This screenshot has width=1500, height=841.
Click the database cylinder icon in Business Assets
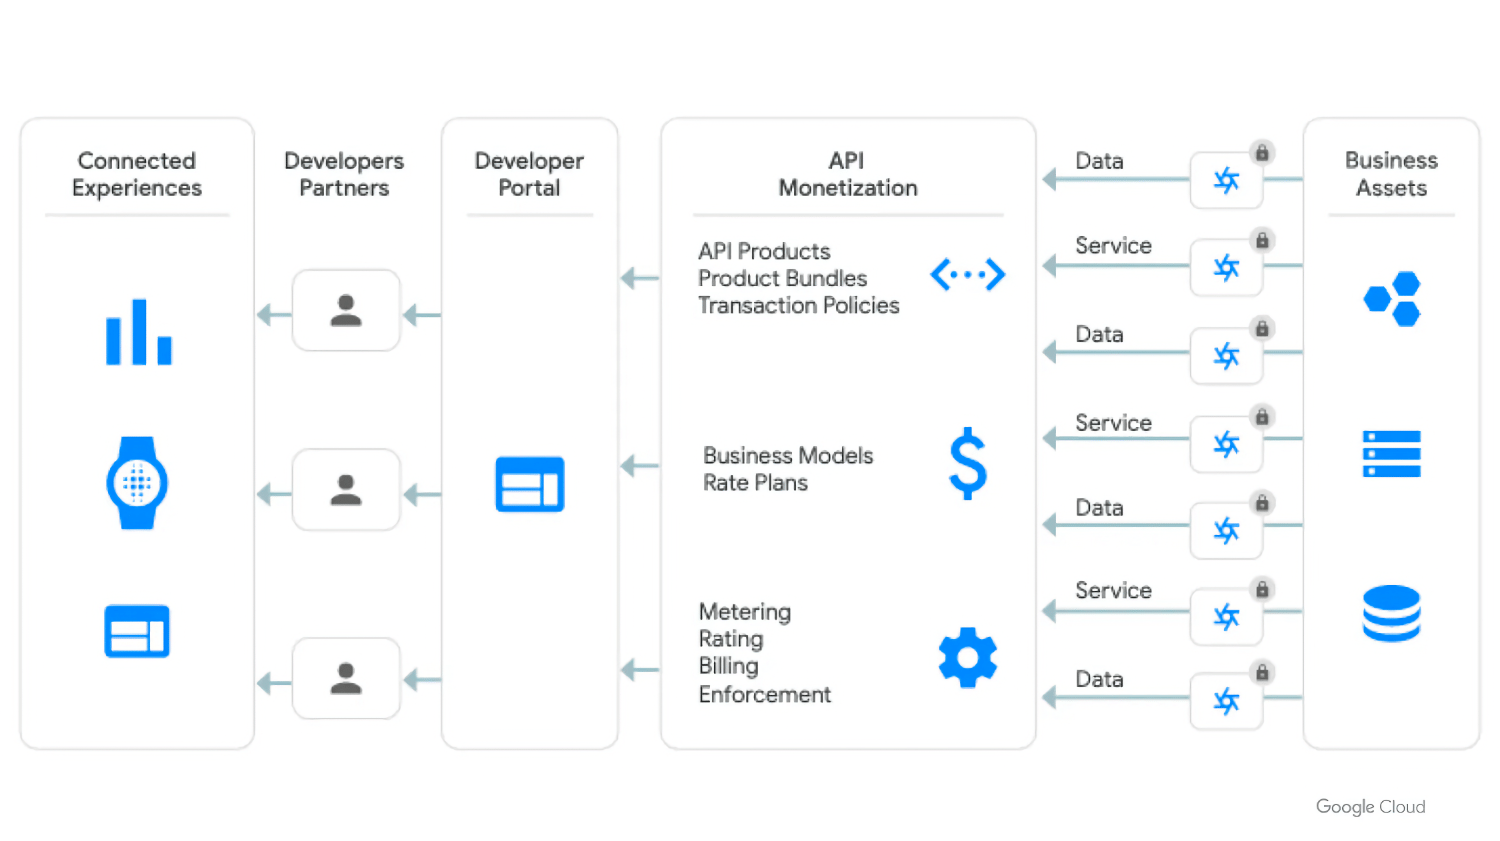[x=1392, y=613]
